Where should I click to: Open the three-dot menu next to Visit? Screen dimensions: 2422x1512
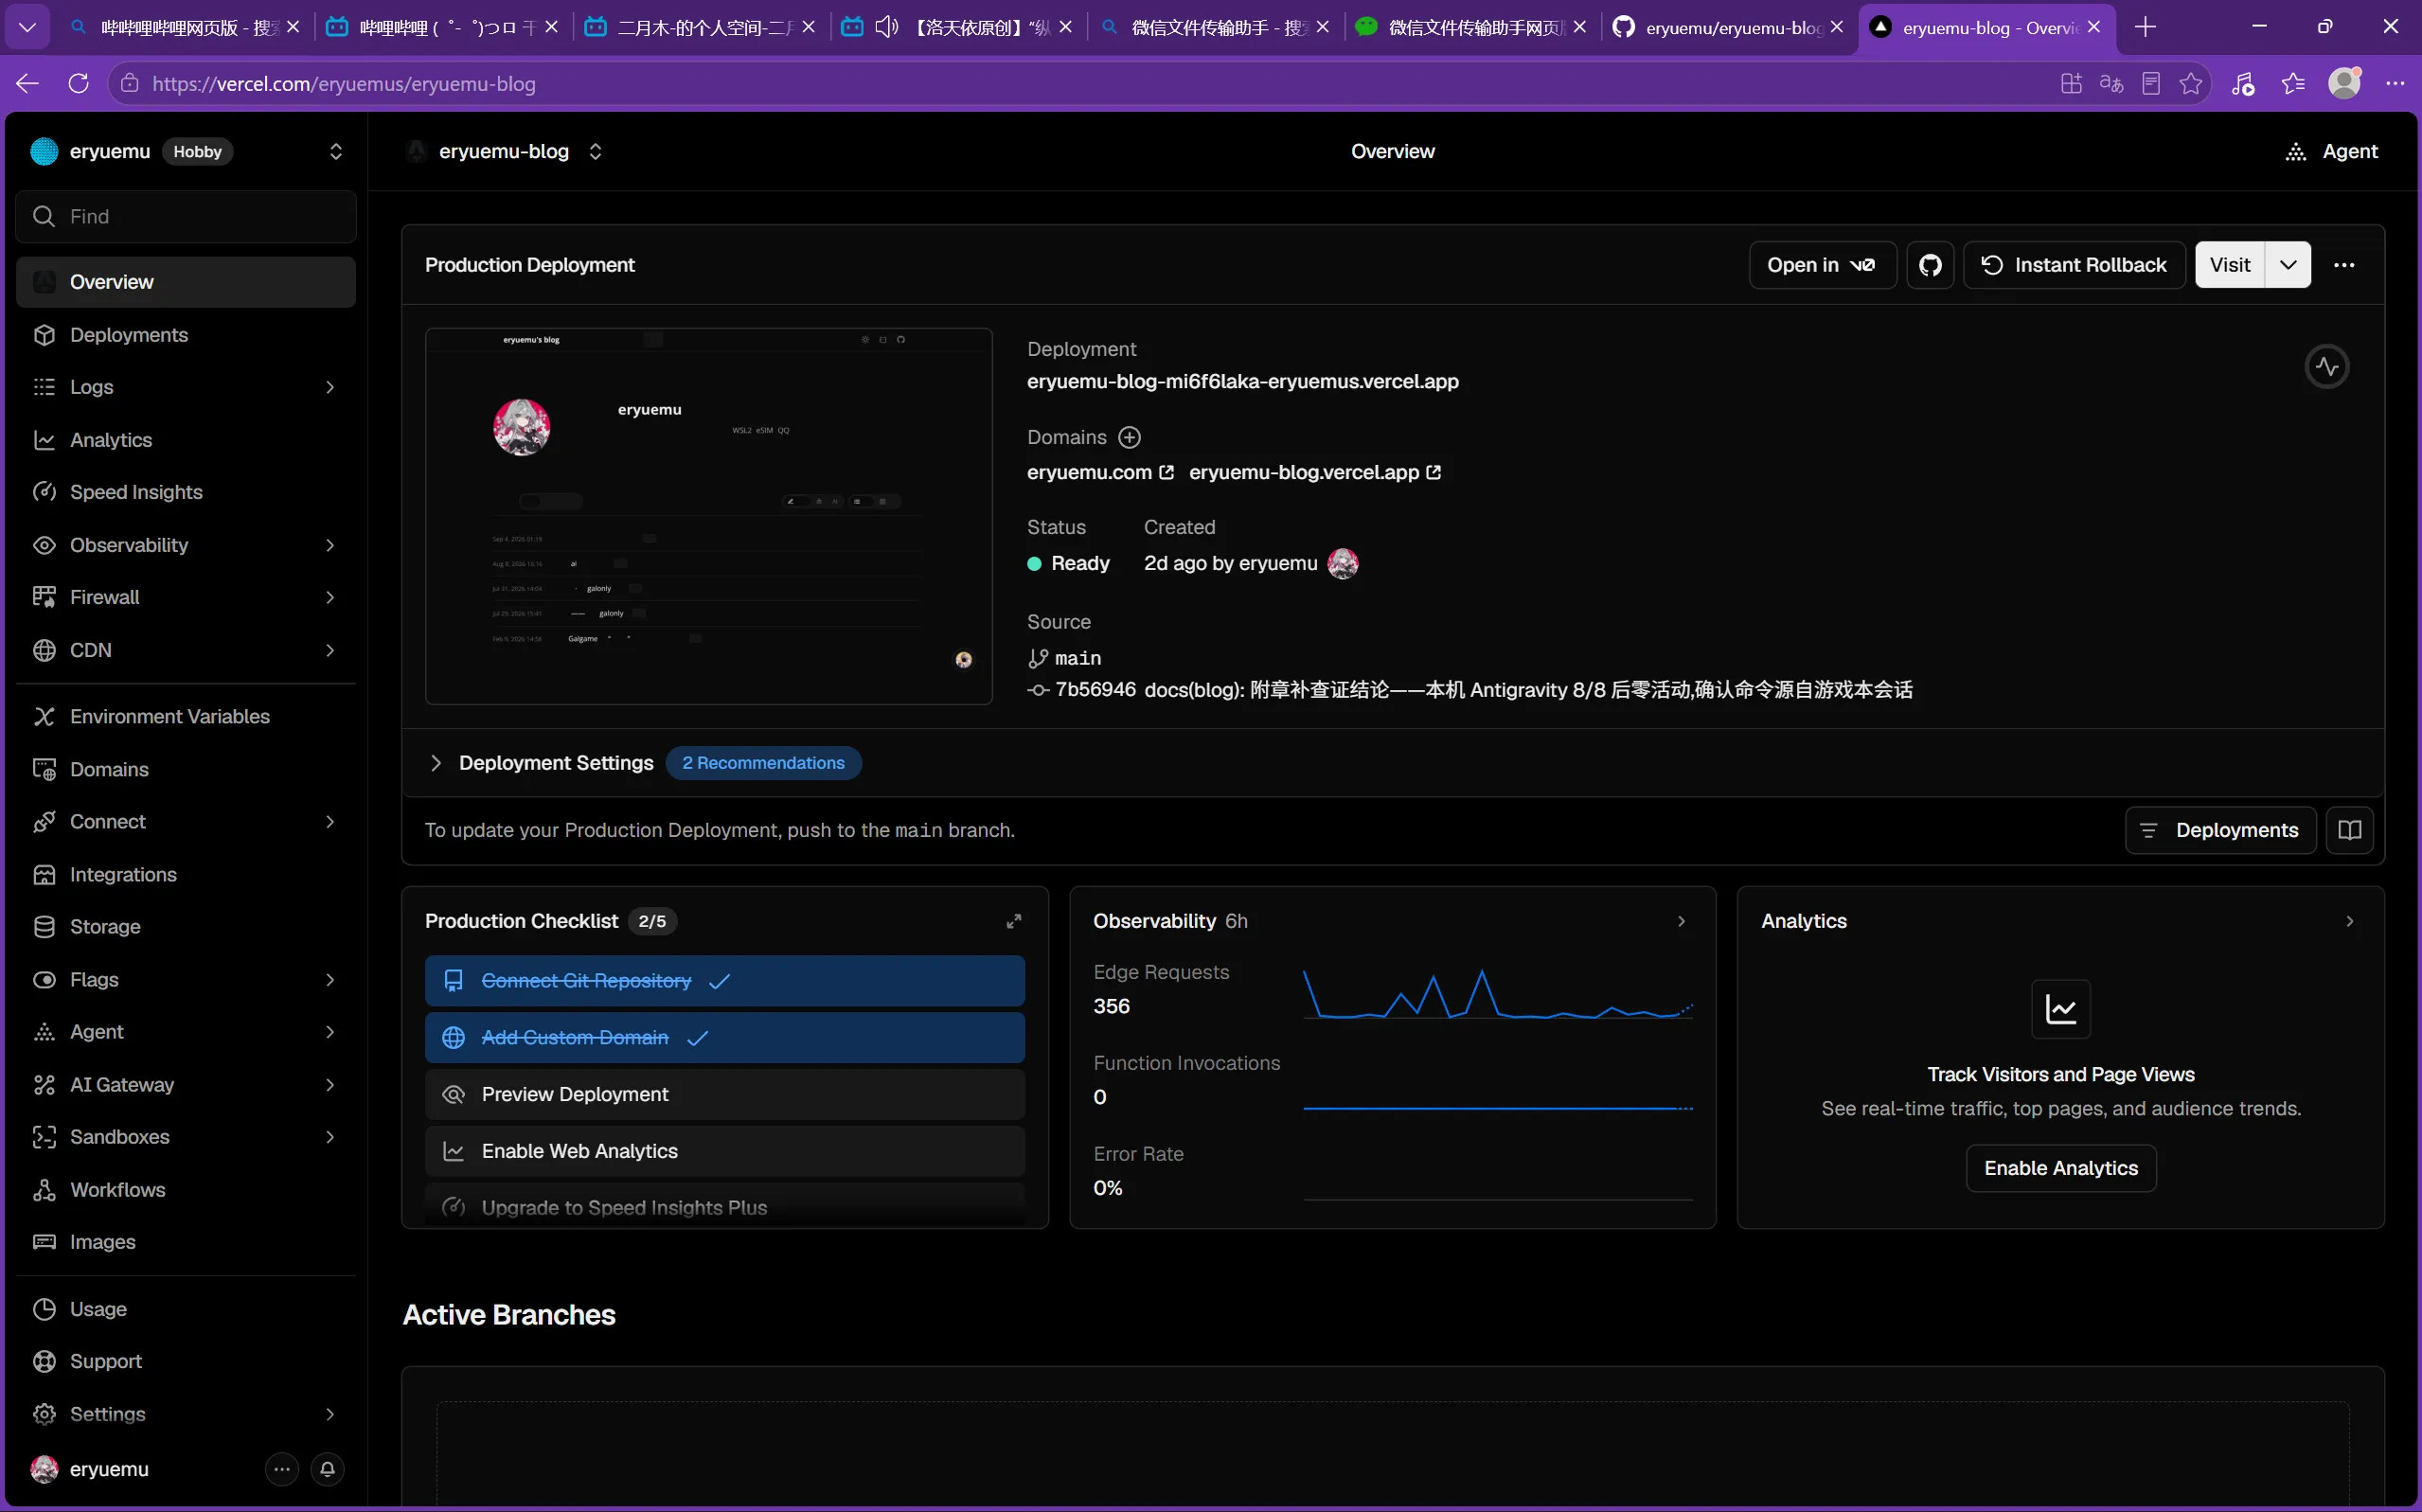tap(2343, 265)
